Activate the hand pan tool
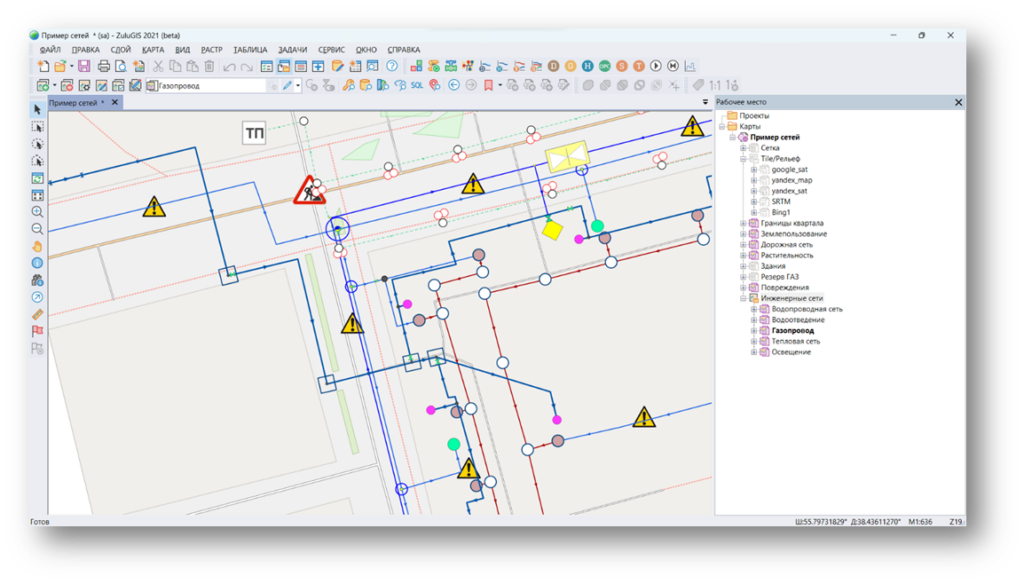Image resolution: width=1024 pixels, height=584 pixels. pos(37,246)
